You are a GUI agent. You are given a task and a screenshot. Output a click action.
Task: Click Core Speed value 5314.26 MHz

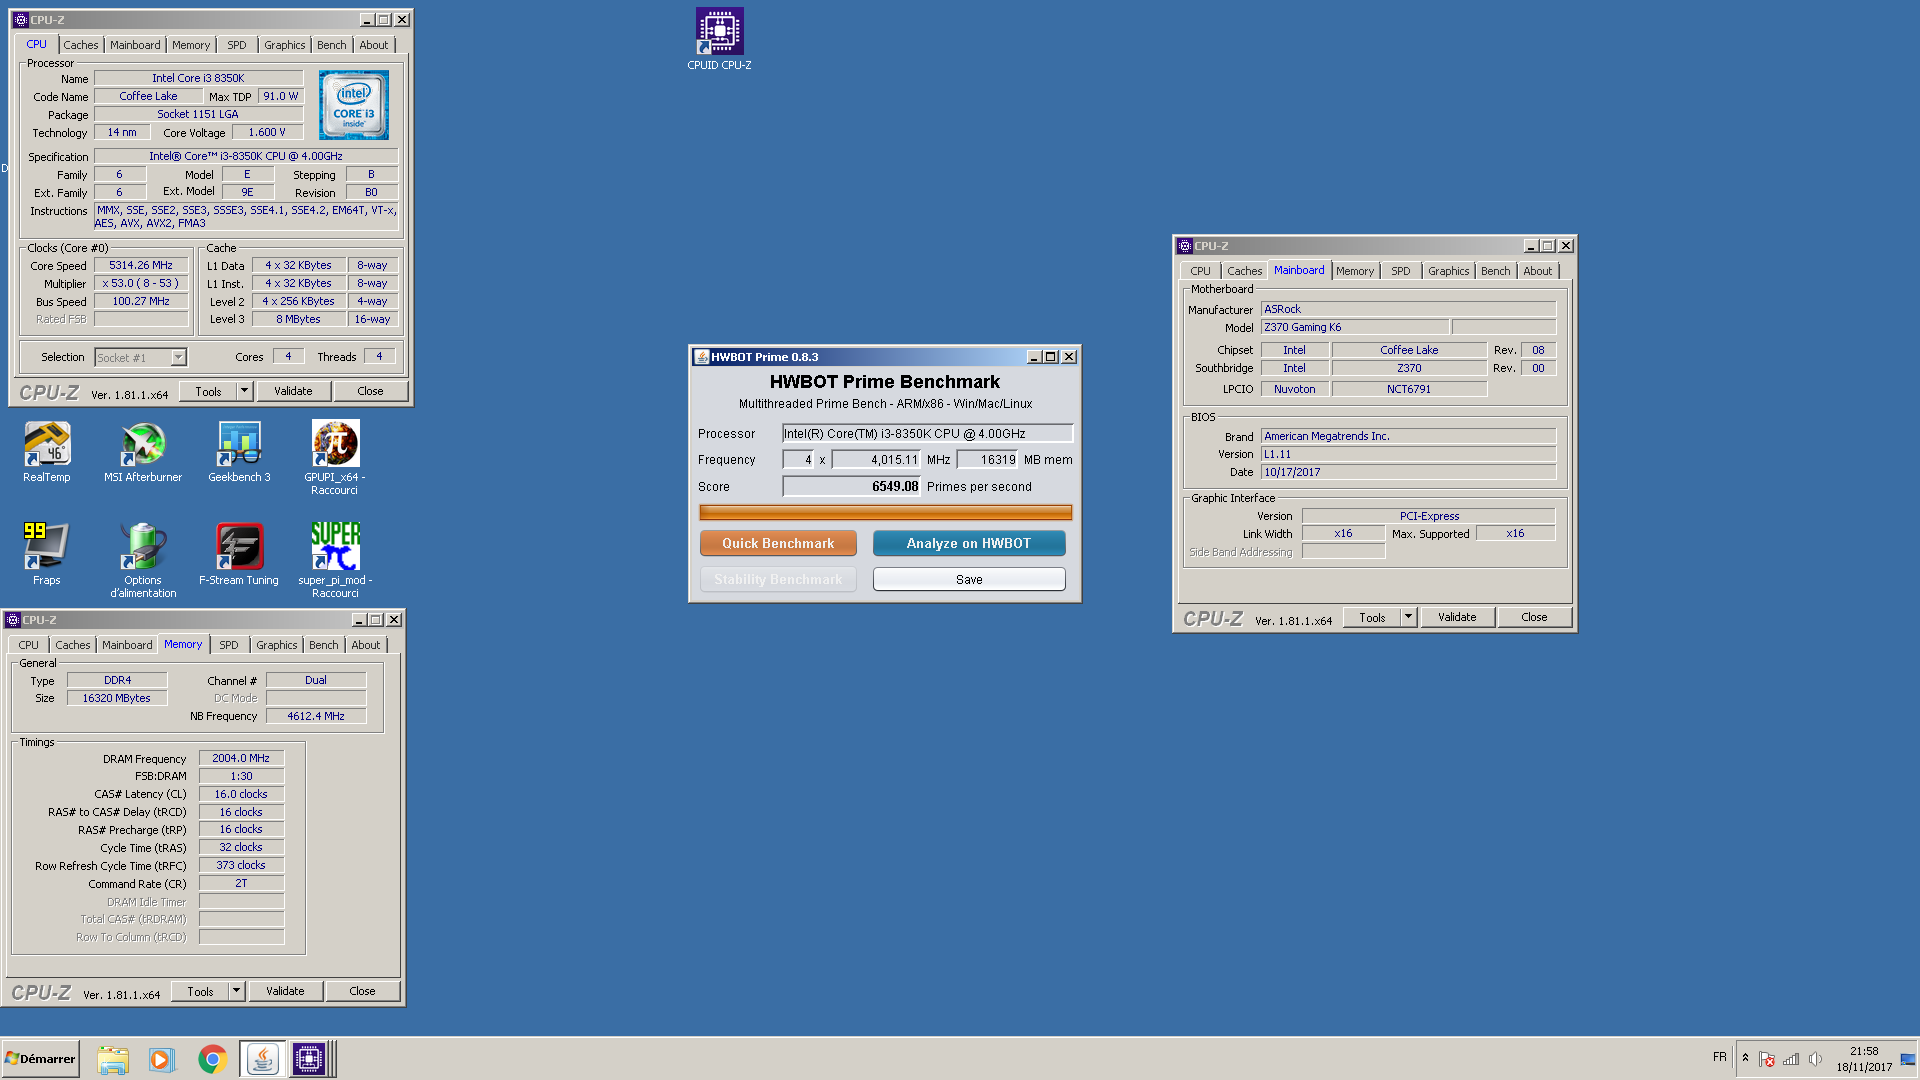(141, 265)
